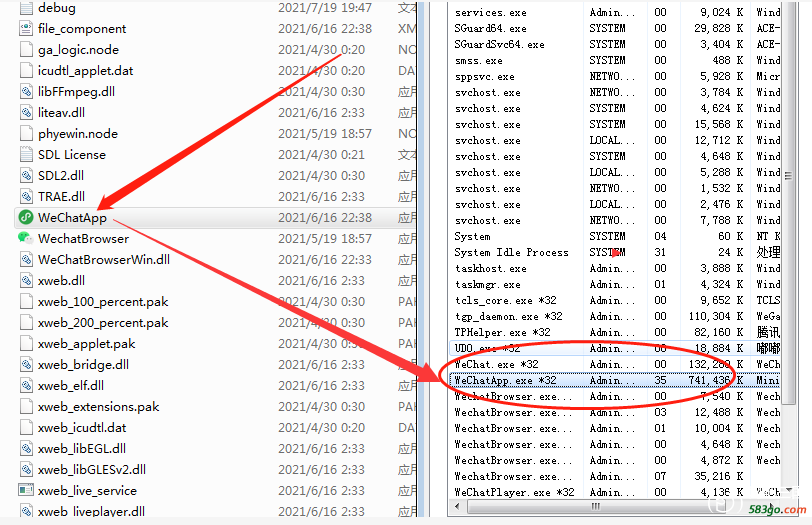Click the TRAE.dll file icon
The width and height of the screenshot is (812, 525).
pos(26,196)
